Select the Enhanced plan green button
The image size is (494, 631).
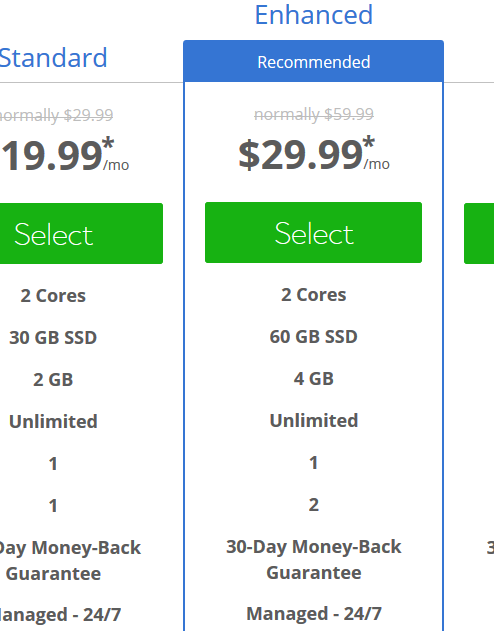313,233
